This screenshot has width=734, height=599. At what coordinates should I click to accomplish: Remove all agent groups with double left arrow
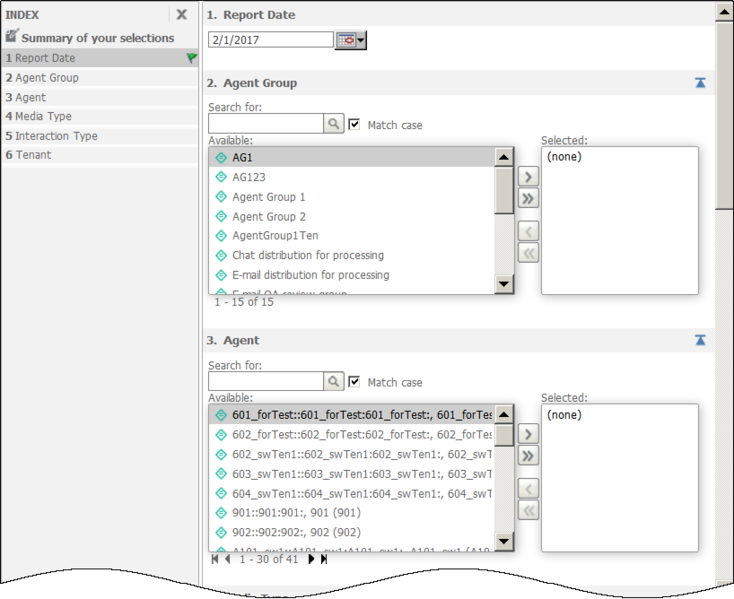[528, 253]
